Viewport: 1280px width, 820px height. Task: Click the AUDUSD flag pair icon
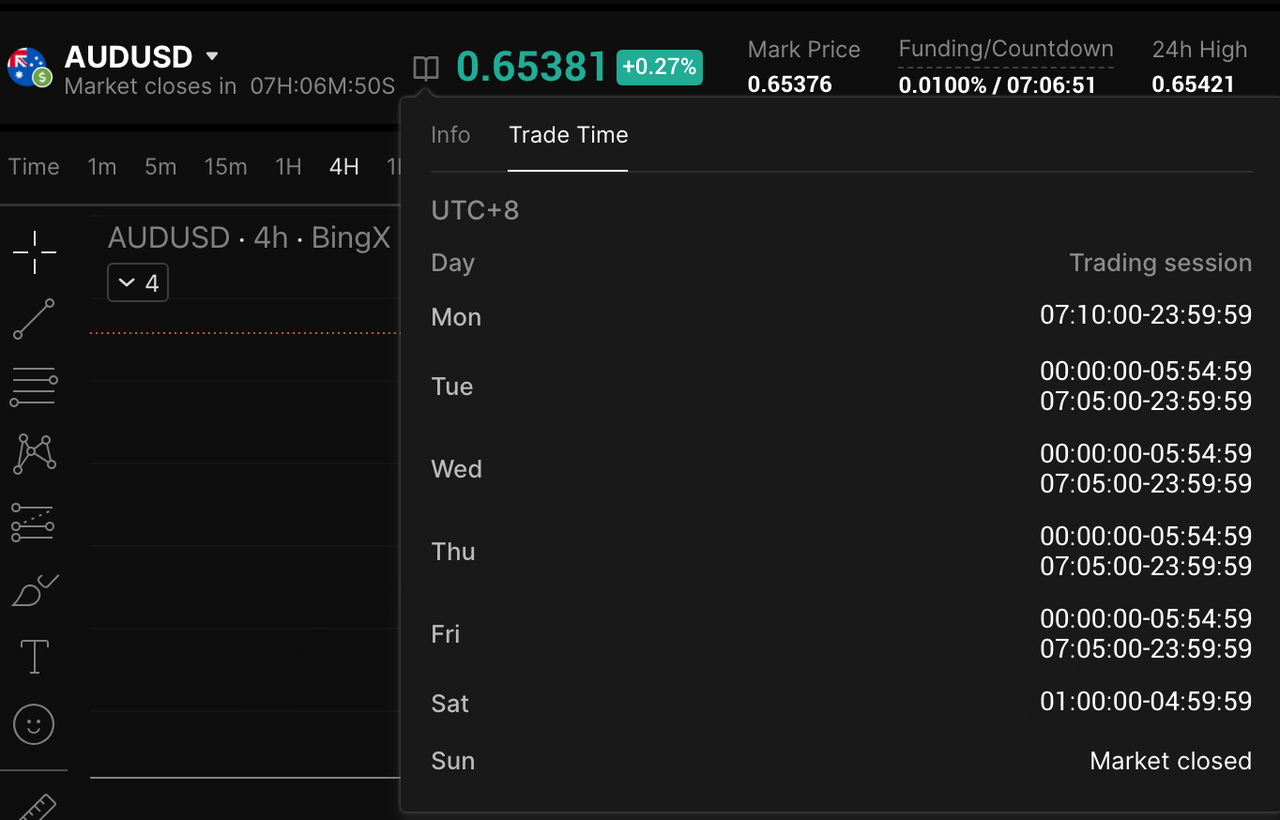(28, 67)
